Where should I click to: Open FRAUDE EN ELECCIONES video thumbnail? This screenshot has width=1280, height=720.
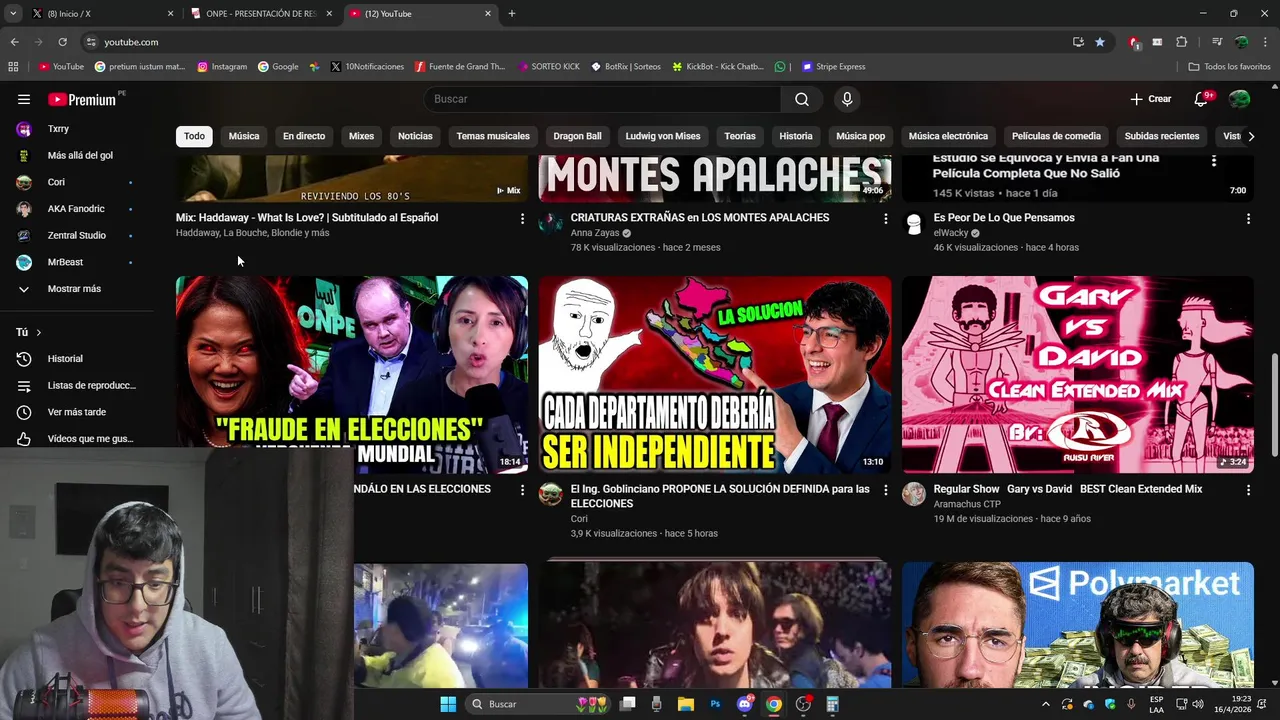pyautogui.click(x=352, y=374)
